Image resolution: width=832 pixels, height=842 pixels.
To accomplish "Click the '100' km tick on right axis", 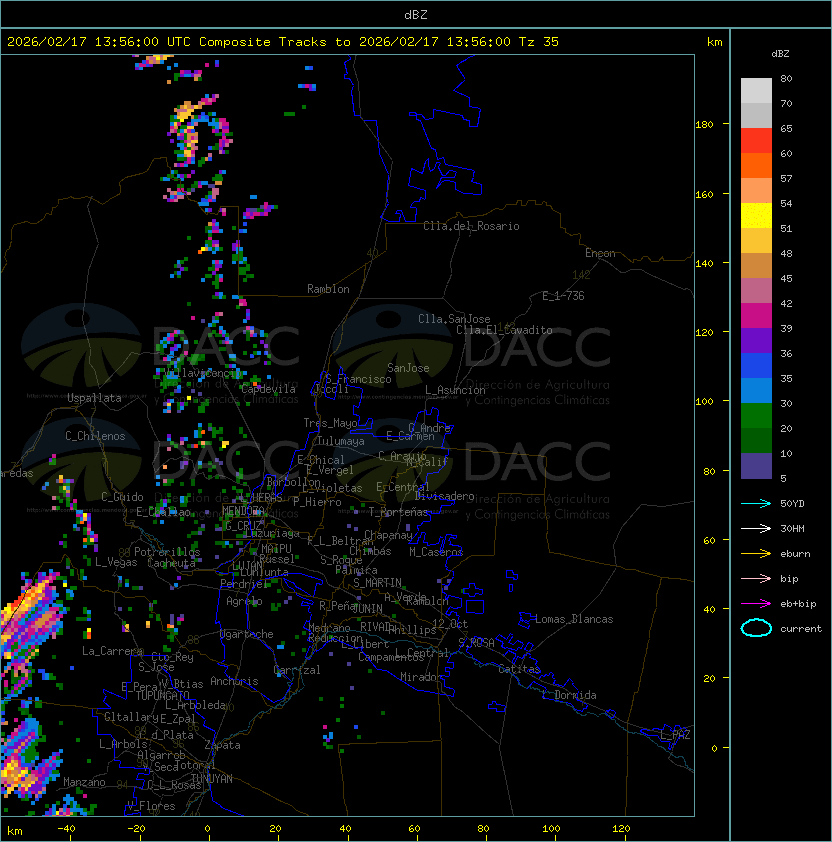I will pyautogui.click(x=704, y=401).
